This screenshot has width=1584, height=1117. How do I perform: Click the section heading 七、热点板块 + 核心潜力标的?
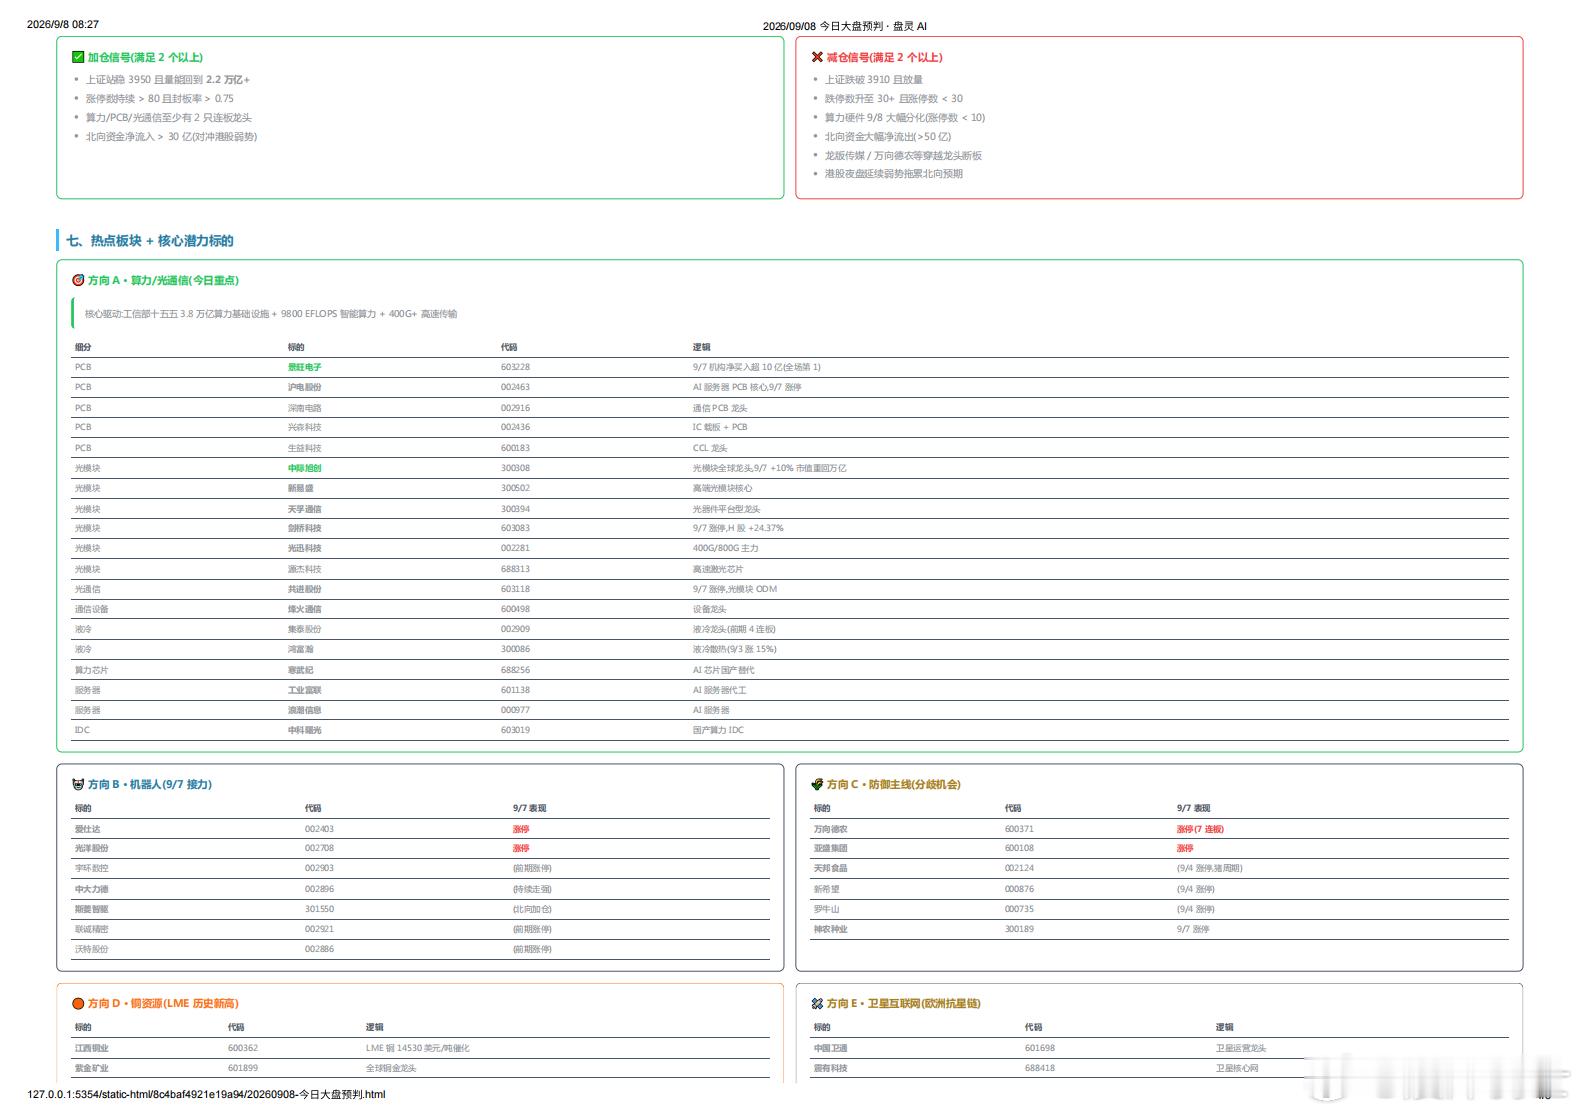(150, 241)
